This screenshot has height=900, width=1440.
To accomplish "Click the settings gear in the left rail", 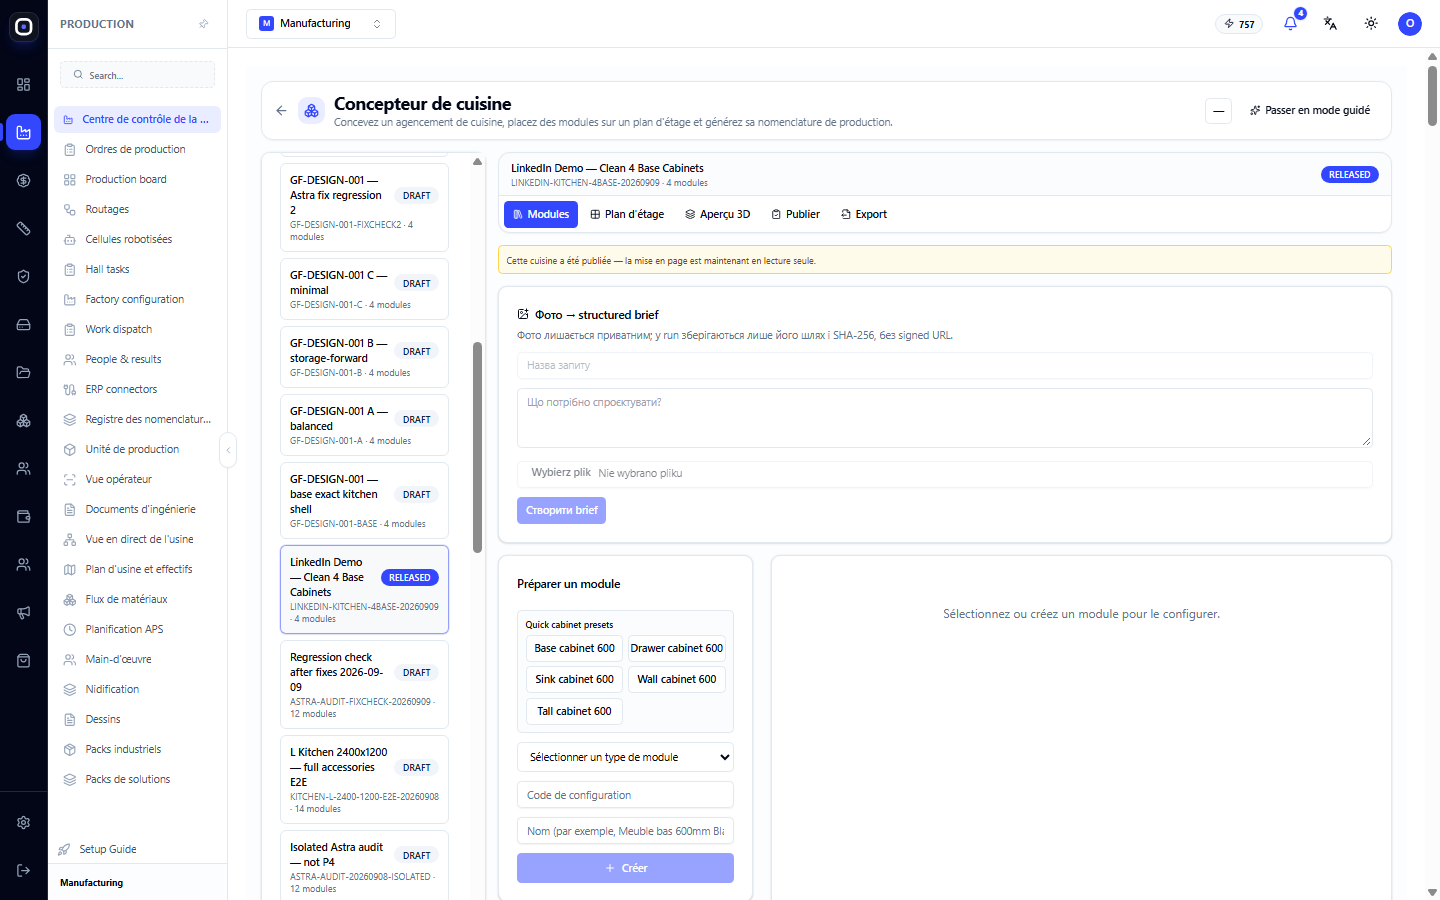I will pos(24,823).
